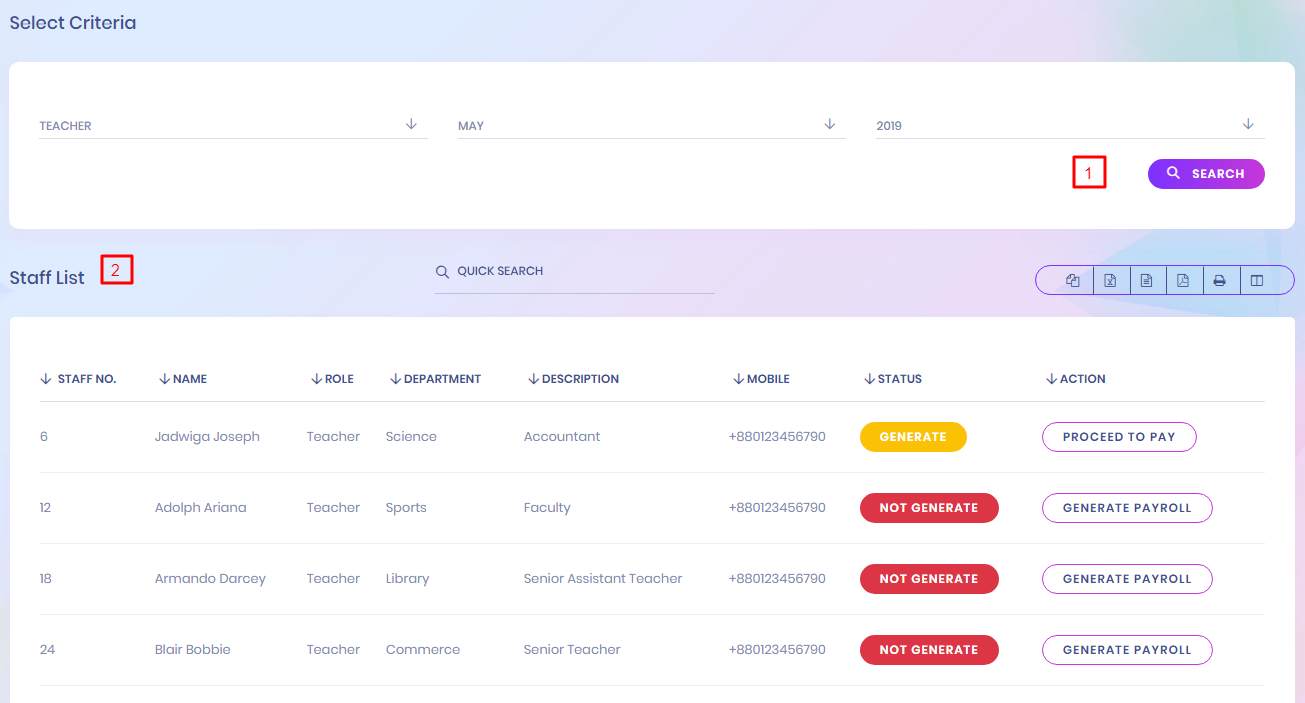Export staff list as PDF
Image resolution: width=1305 pixels, height=703 pixels.
pos(1183,281)
